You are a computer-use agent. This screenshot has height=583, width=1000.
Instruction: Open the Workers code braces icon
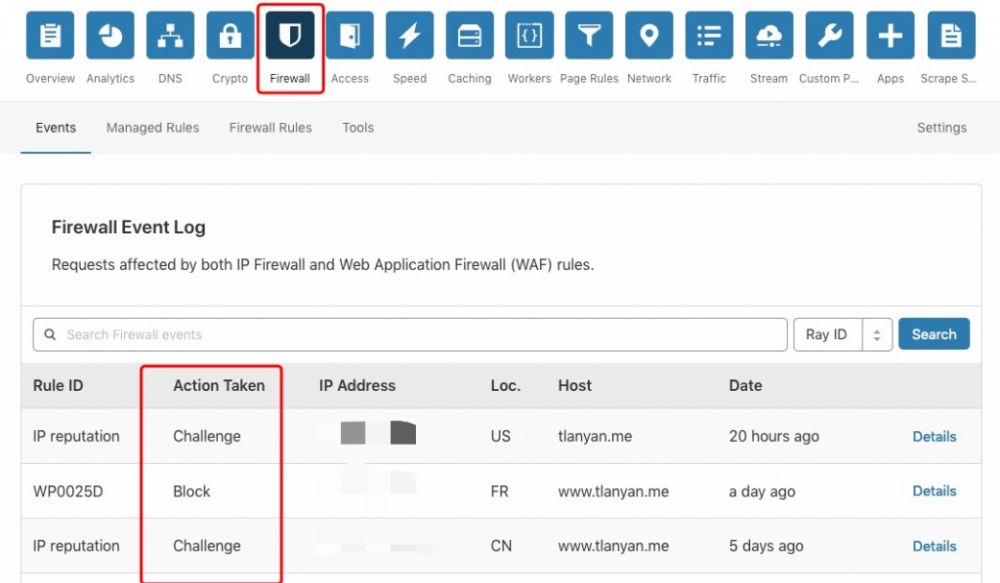[529, 37]
